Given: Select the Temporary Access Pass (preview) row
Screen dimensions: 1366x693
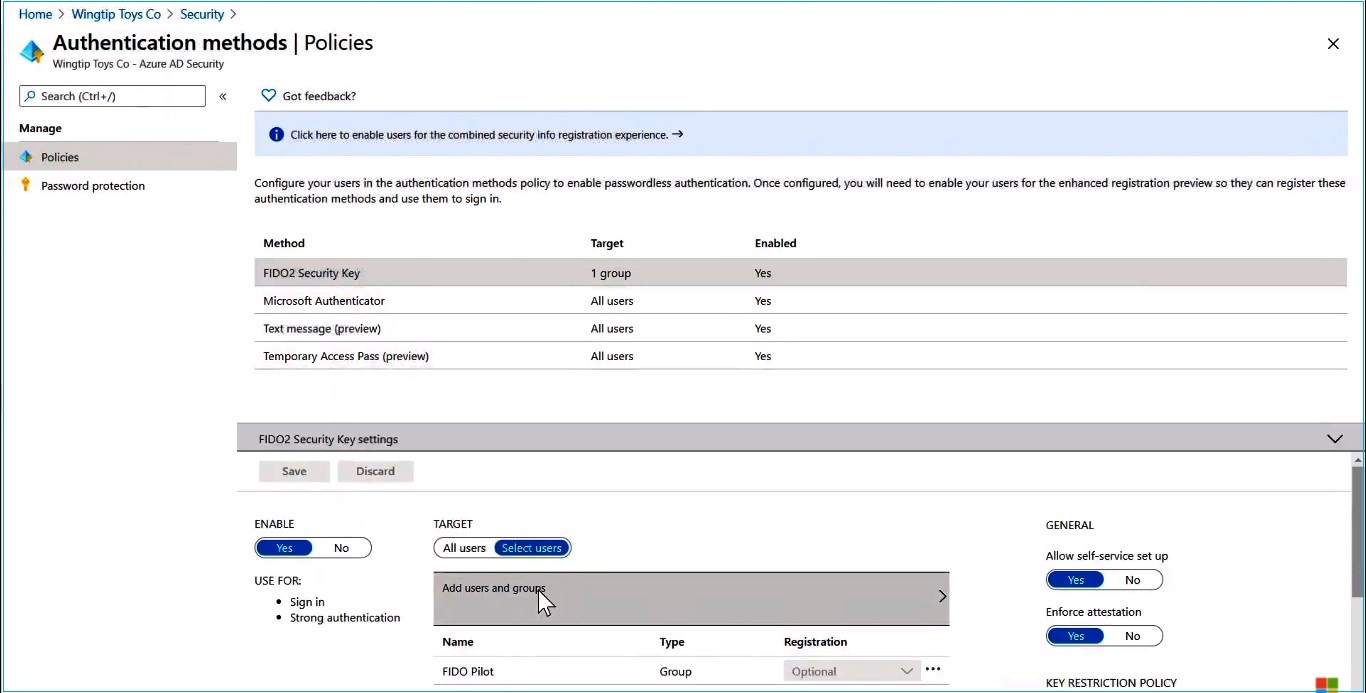Looking at the screenshot, I should (x=801, y=356).
